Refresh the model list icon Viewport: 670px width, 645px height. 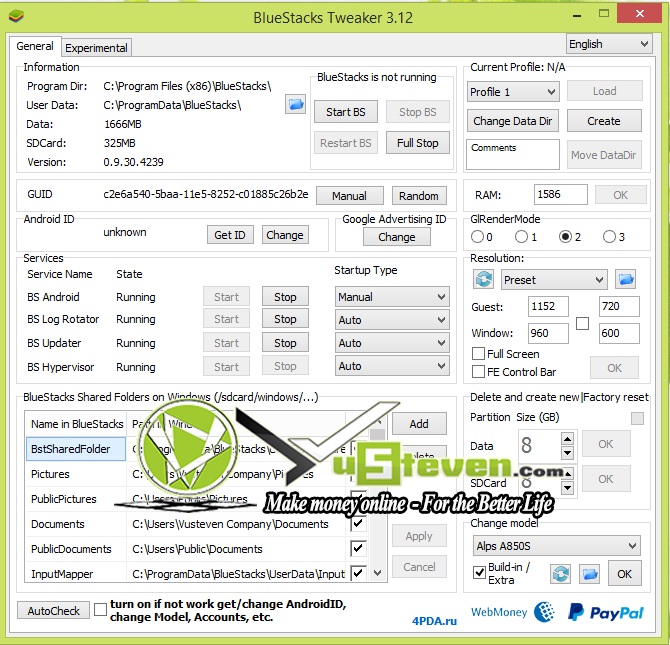click(x=560, y=574)
